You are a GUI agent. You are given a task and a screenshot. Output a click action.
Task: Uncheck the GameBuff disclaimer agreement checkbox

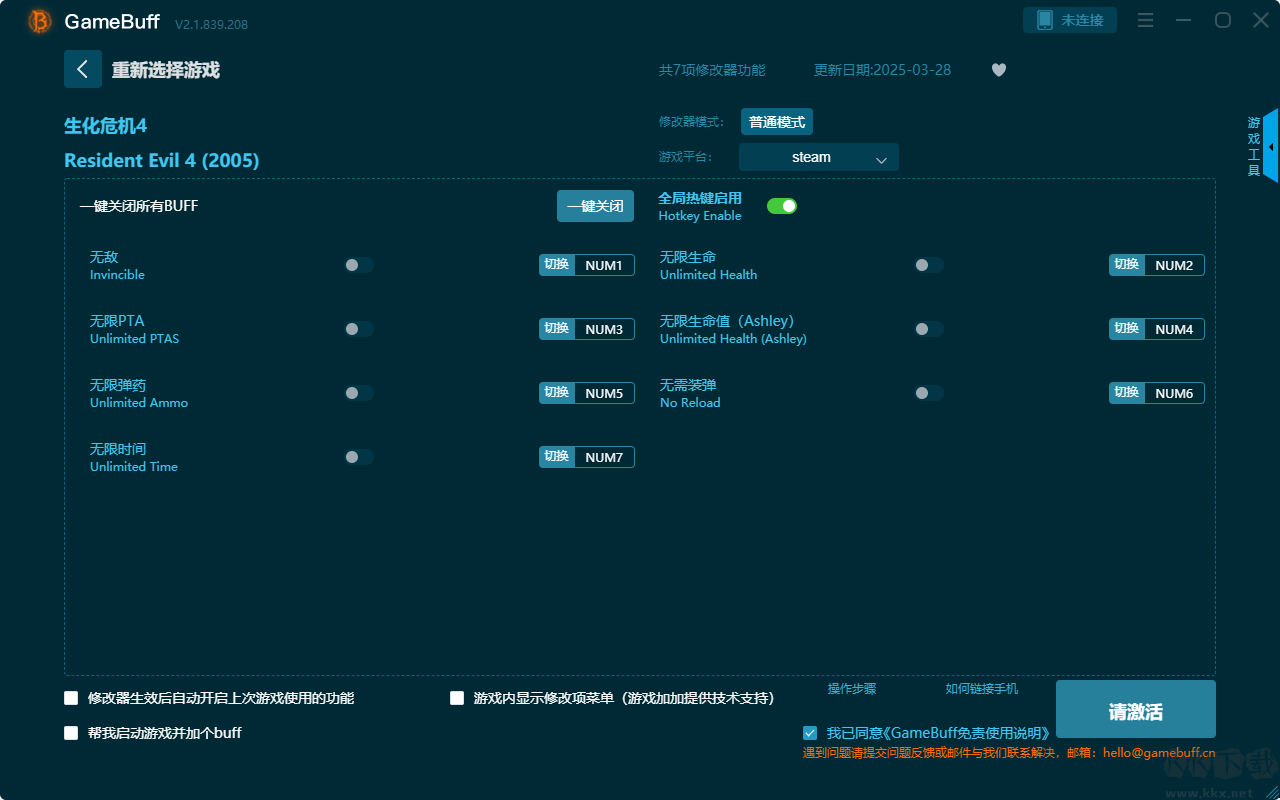(810, 733)
